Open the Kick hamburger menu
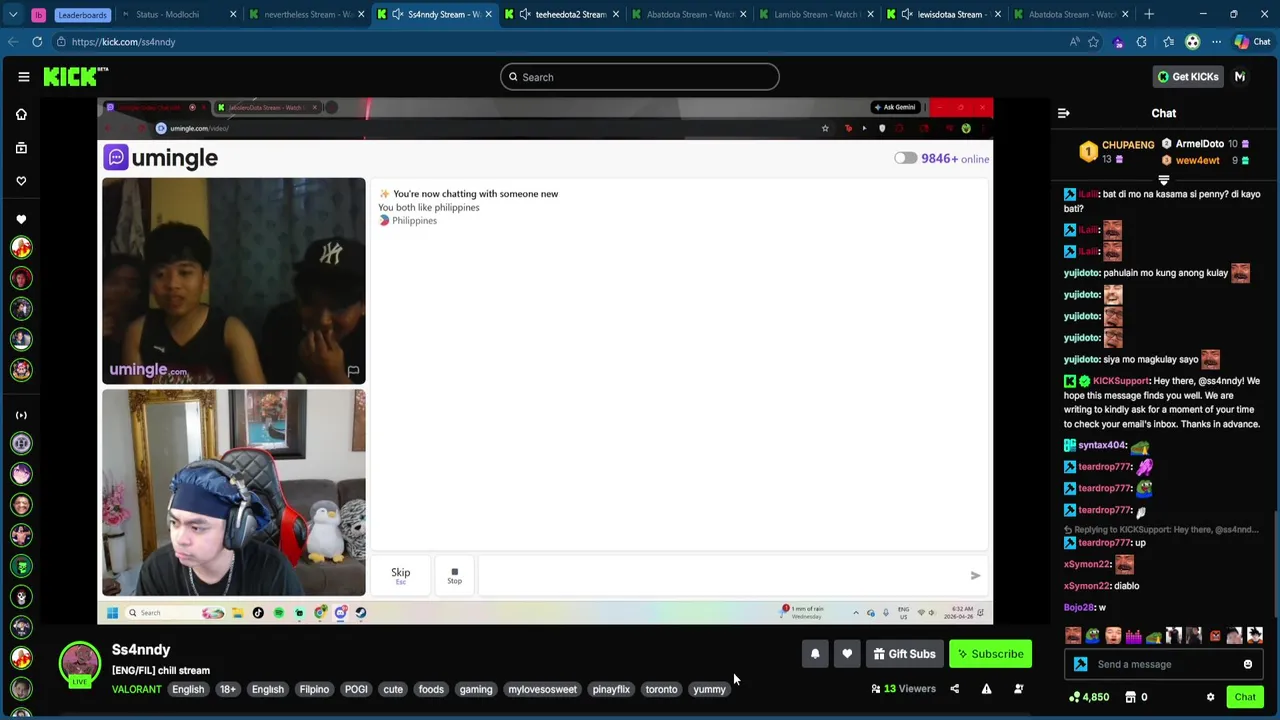The height and width of the screenshot is (720, 1280). click(24, 77)
